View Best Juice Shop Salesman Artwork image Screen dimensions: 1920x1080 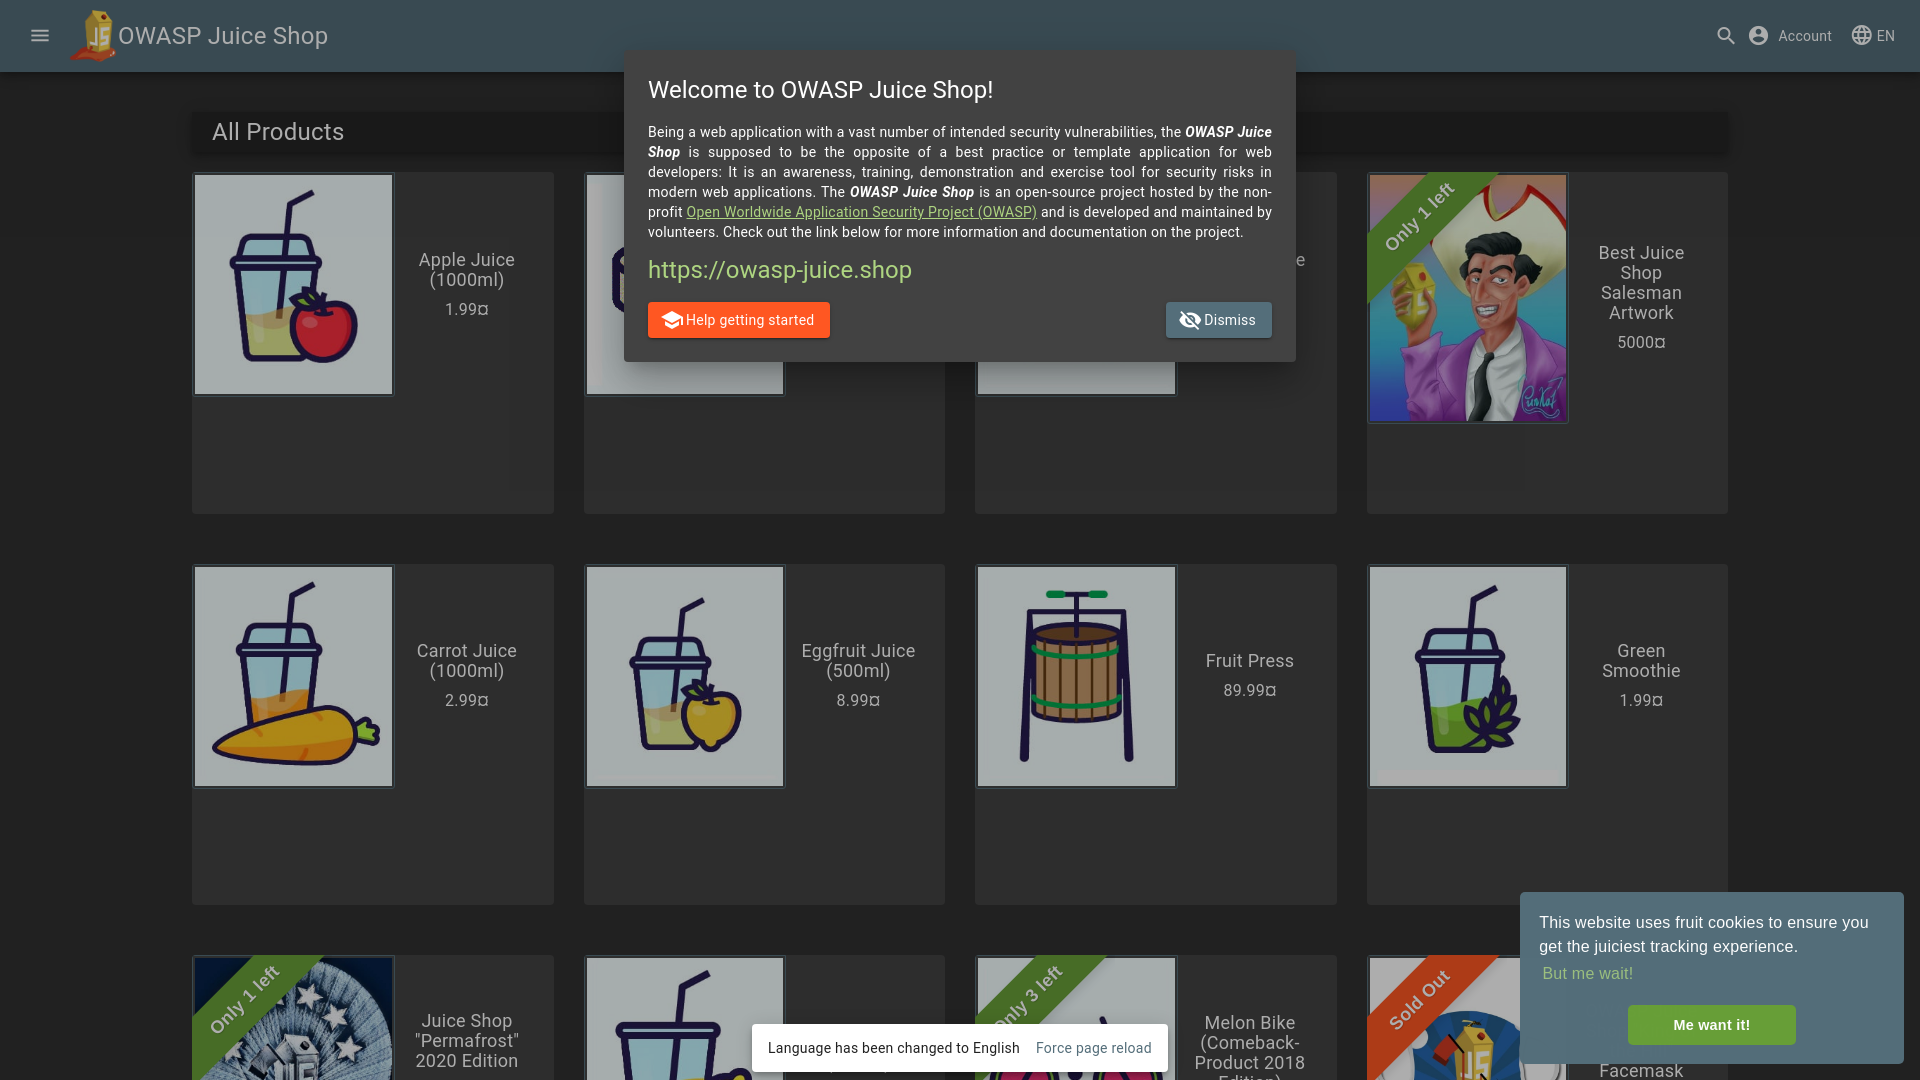[1467, 298]
